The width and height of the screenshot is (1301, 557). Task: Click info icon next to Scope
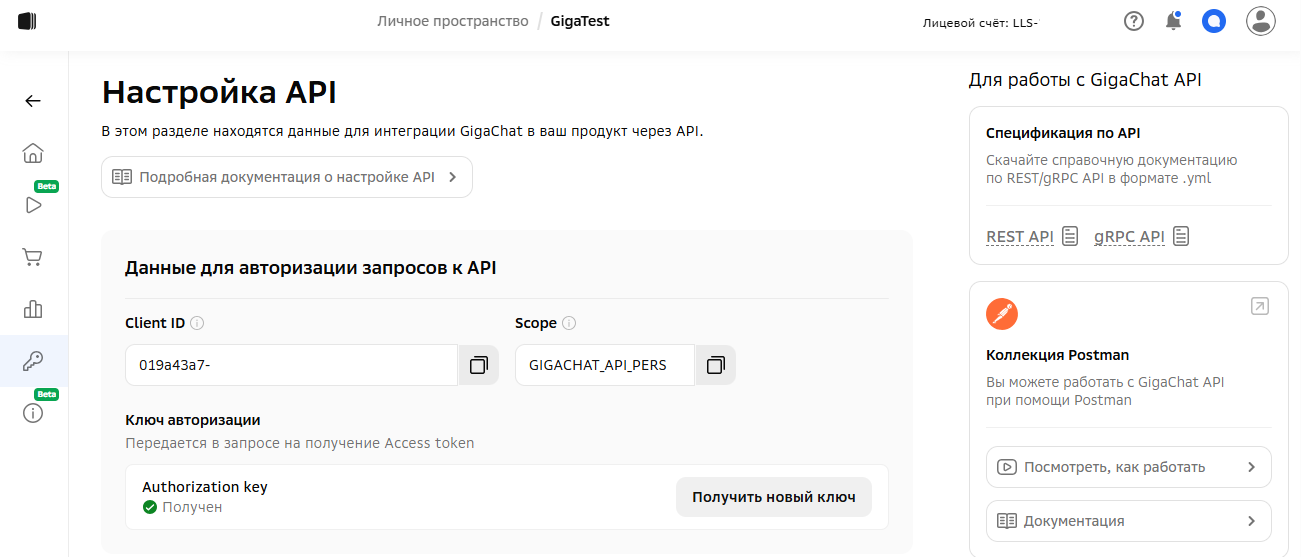coord(569,323)
